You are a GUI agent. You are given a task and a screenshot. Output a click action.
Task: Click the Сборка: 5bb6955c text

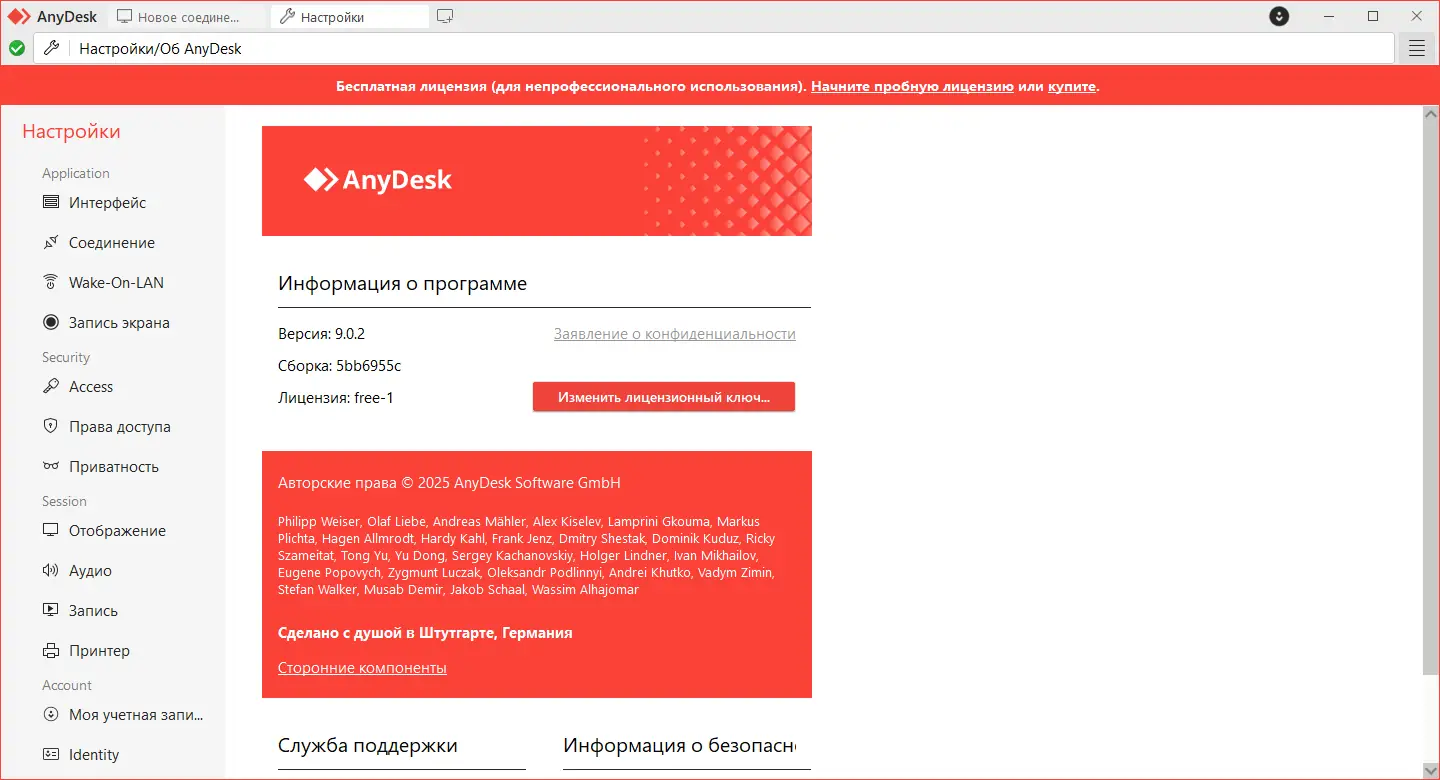339,366
